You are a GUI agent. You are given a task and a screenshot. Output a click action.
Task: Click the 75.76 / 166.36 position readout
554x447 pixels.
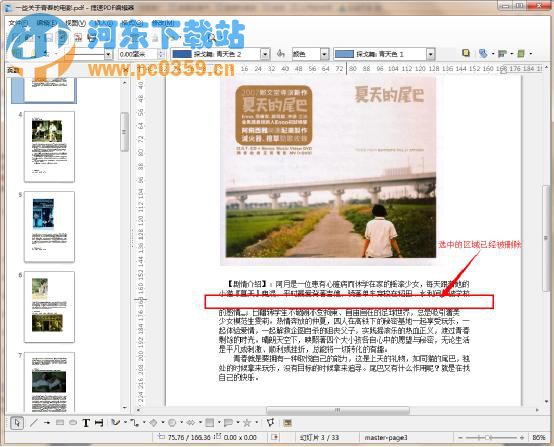[x=189, y=437]
